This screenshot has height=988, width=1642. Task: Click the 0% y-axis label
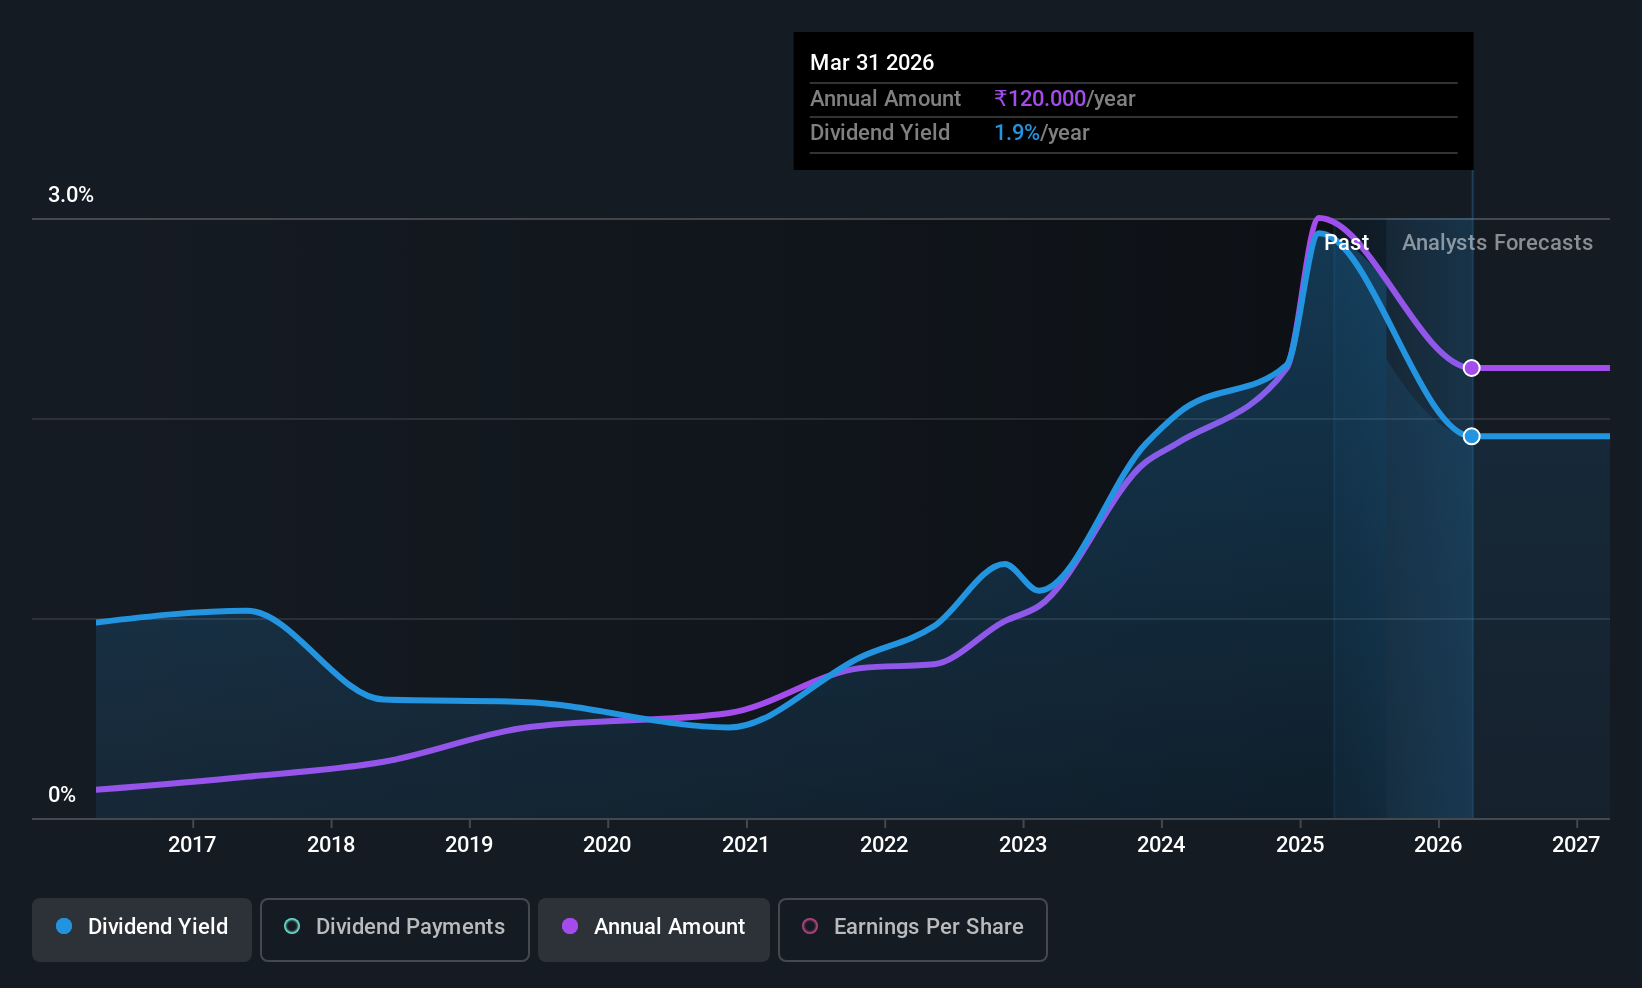point(62,795)
